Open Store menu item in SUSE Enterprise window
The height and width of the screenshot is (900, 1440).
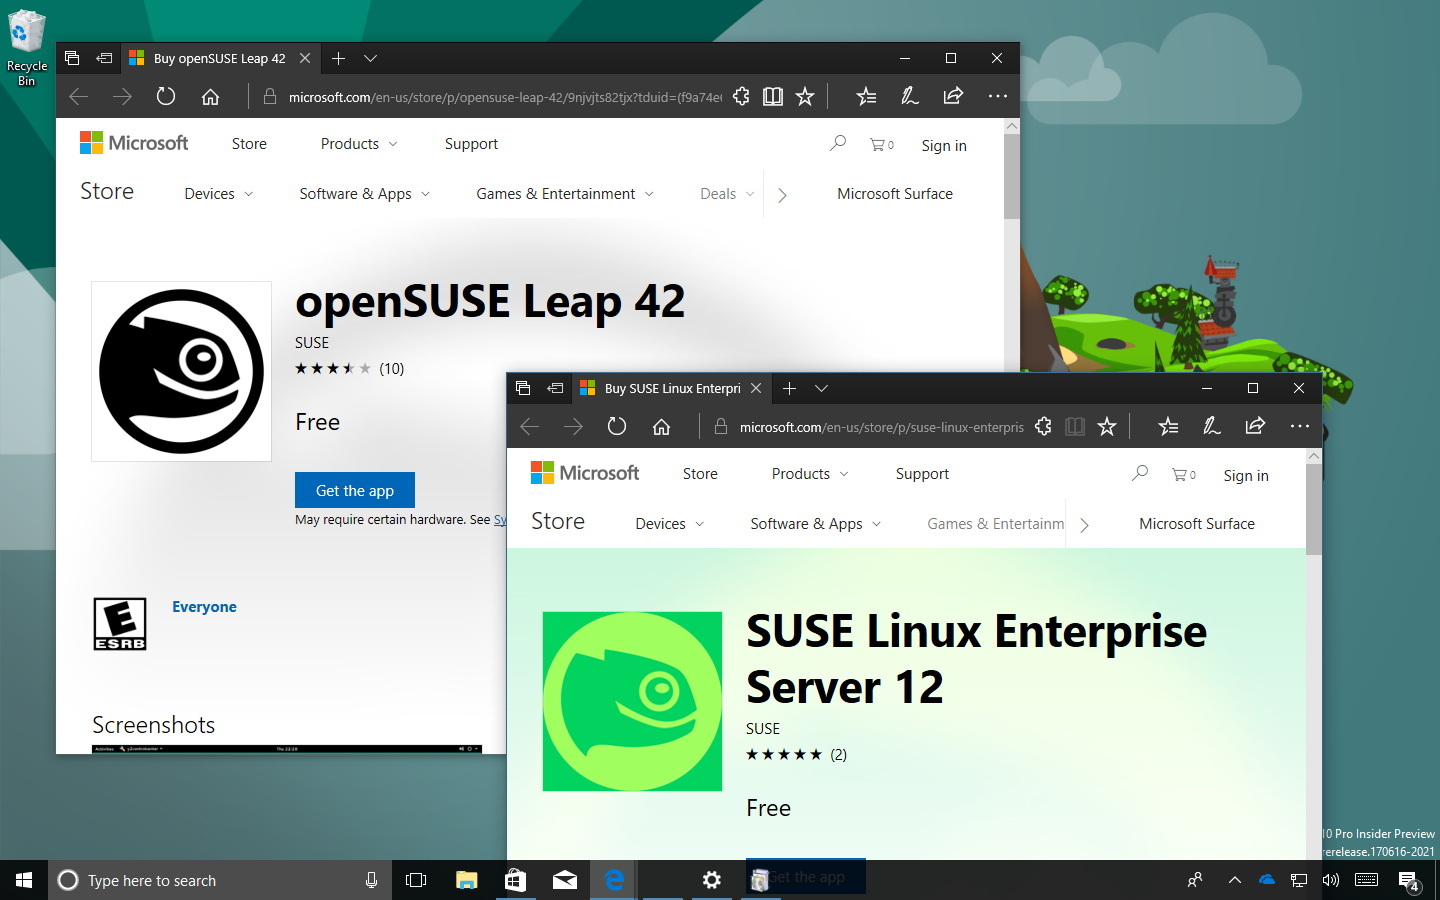(x=700, y=474)
